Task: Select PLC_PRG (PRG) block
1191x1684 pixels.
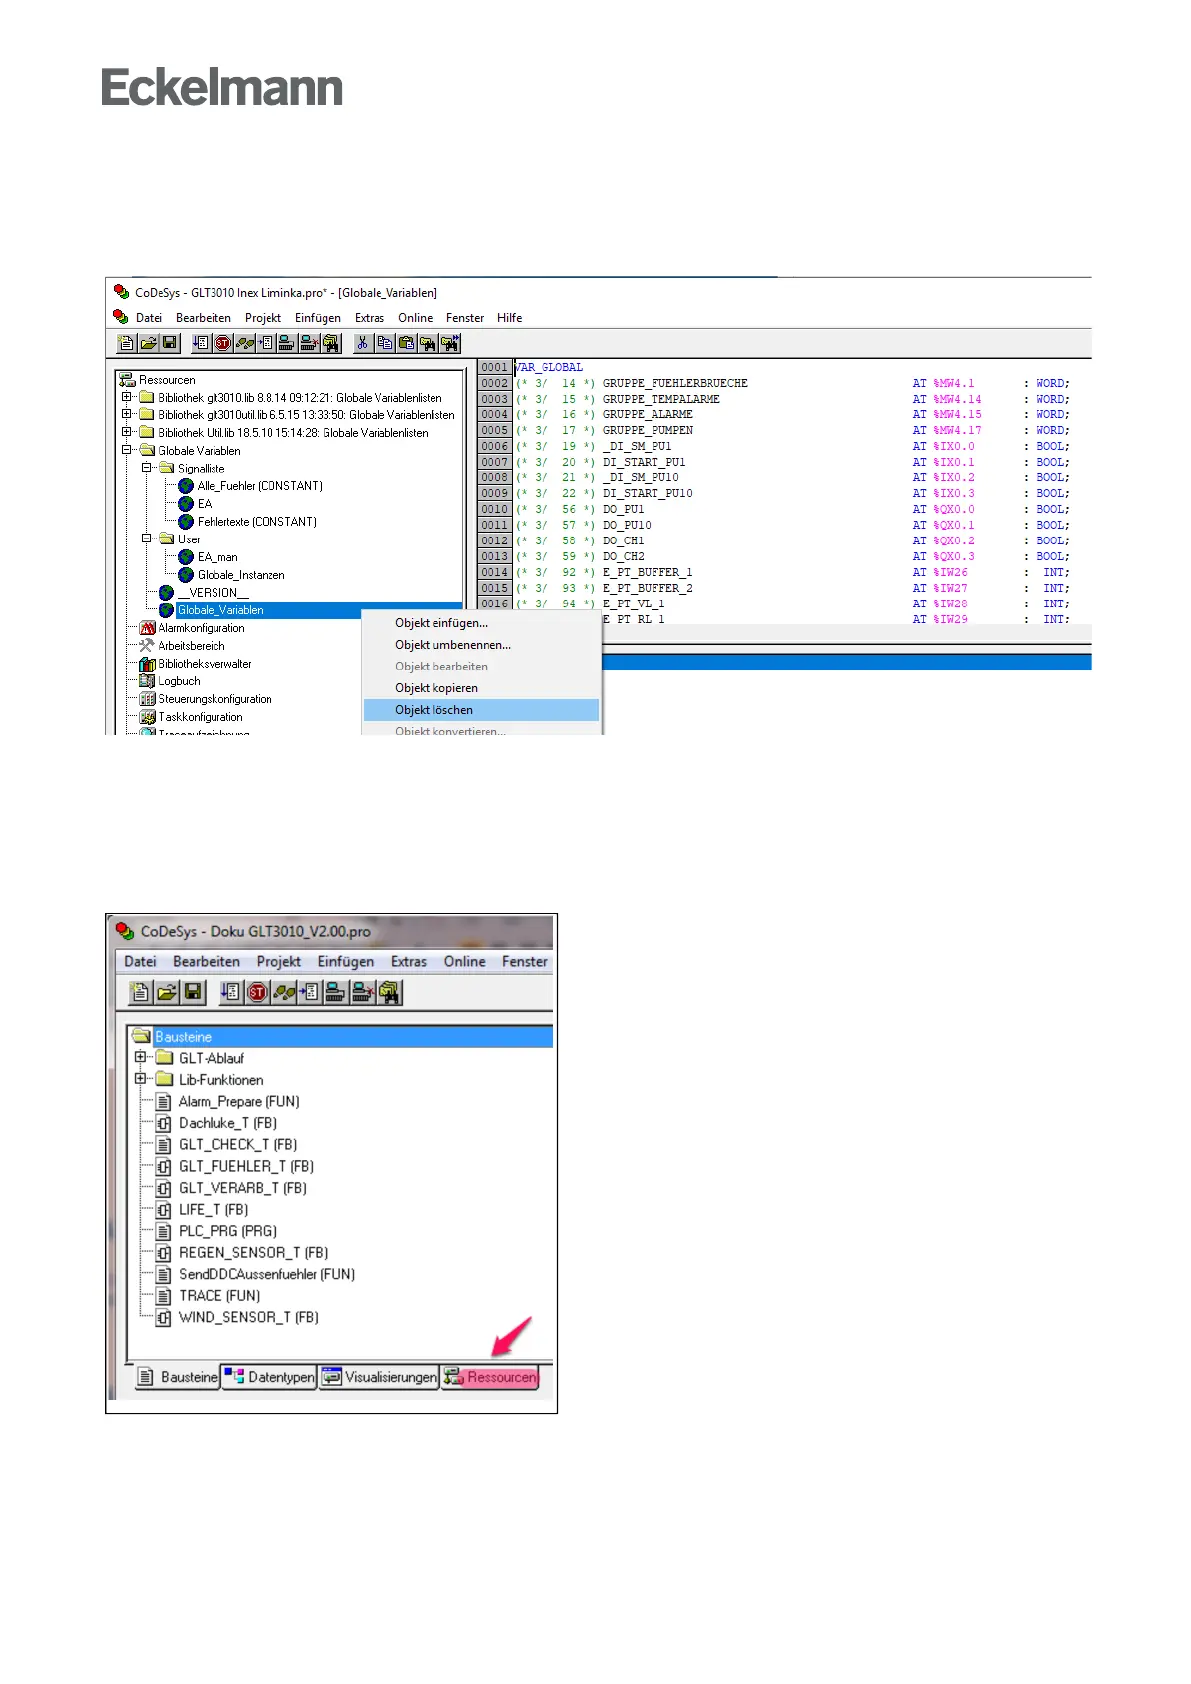Action: [228, 1231]
